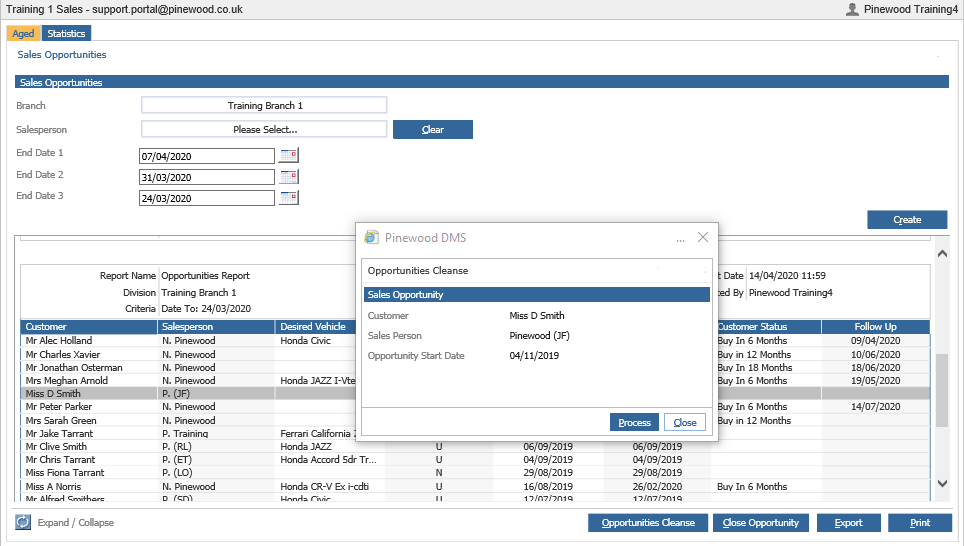Click the Create report button
The width and height of the screenshot is (964, 546).
pos(907,220)
